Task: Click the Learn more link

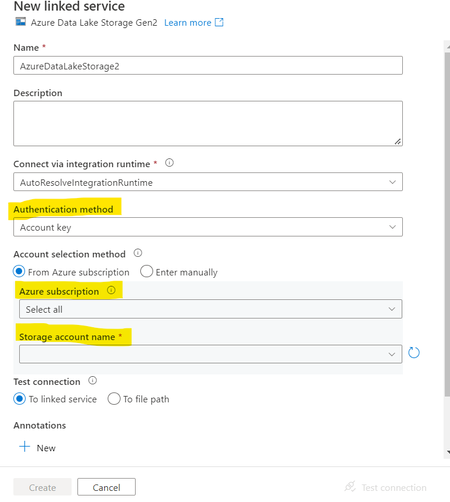Action: 188,23
